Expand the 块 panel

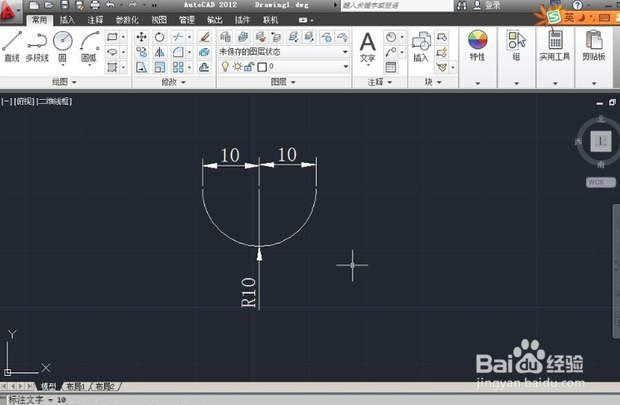[433, 82]
